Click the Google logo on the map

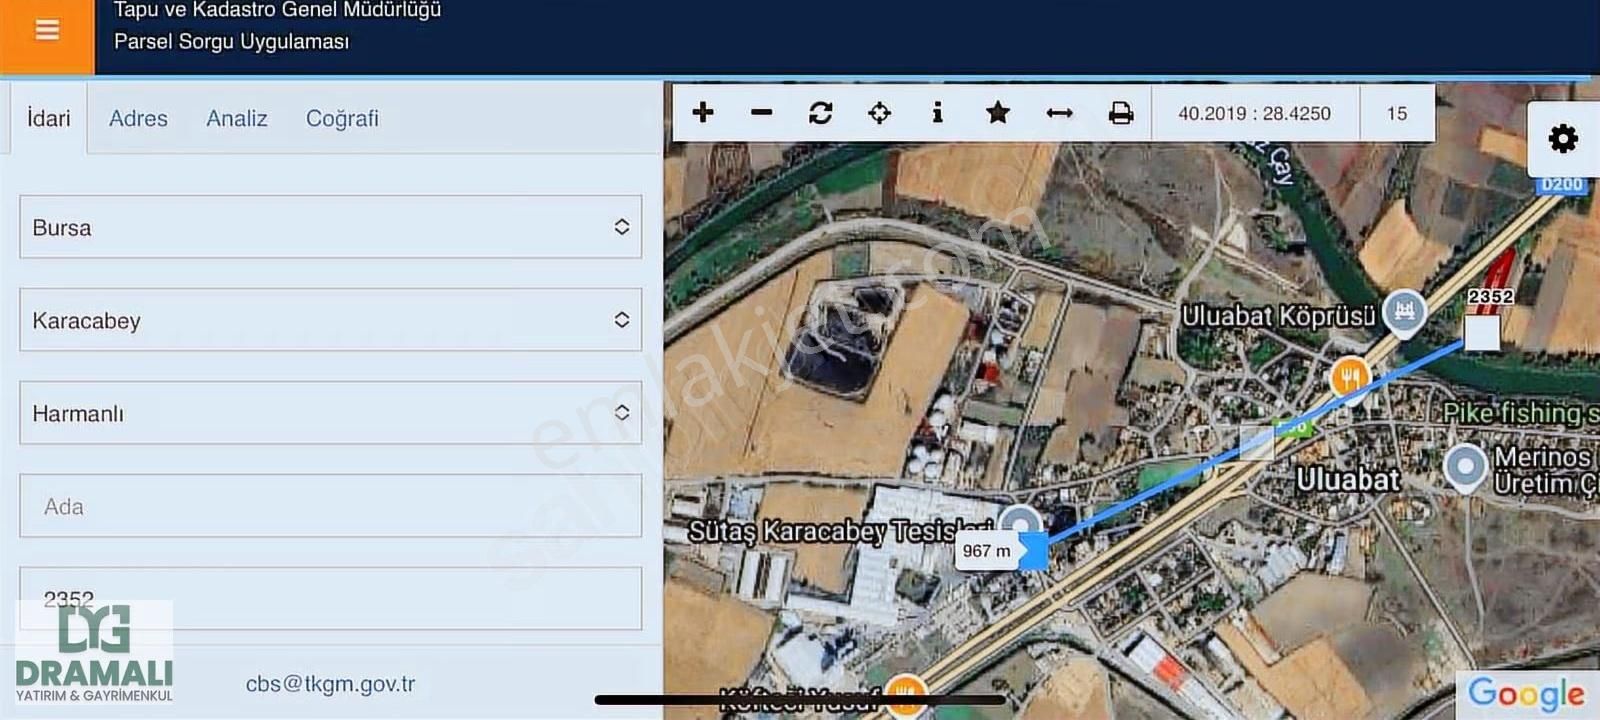pos(1526,693)
